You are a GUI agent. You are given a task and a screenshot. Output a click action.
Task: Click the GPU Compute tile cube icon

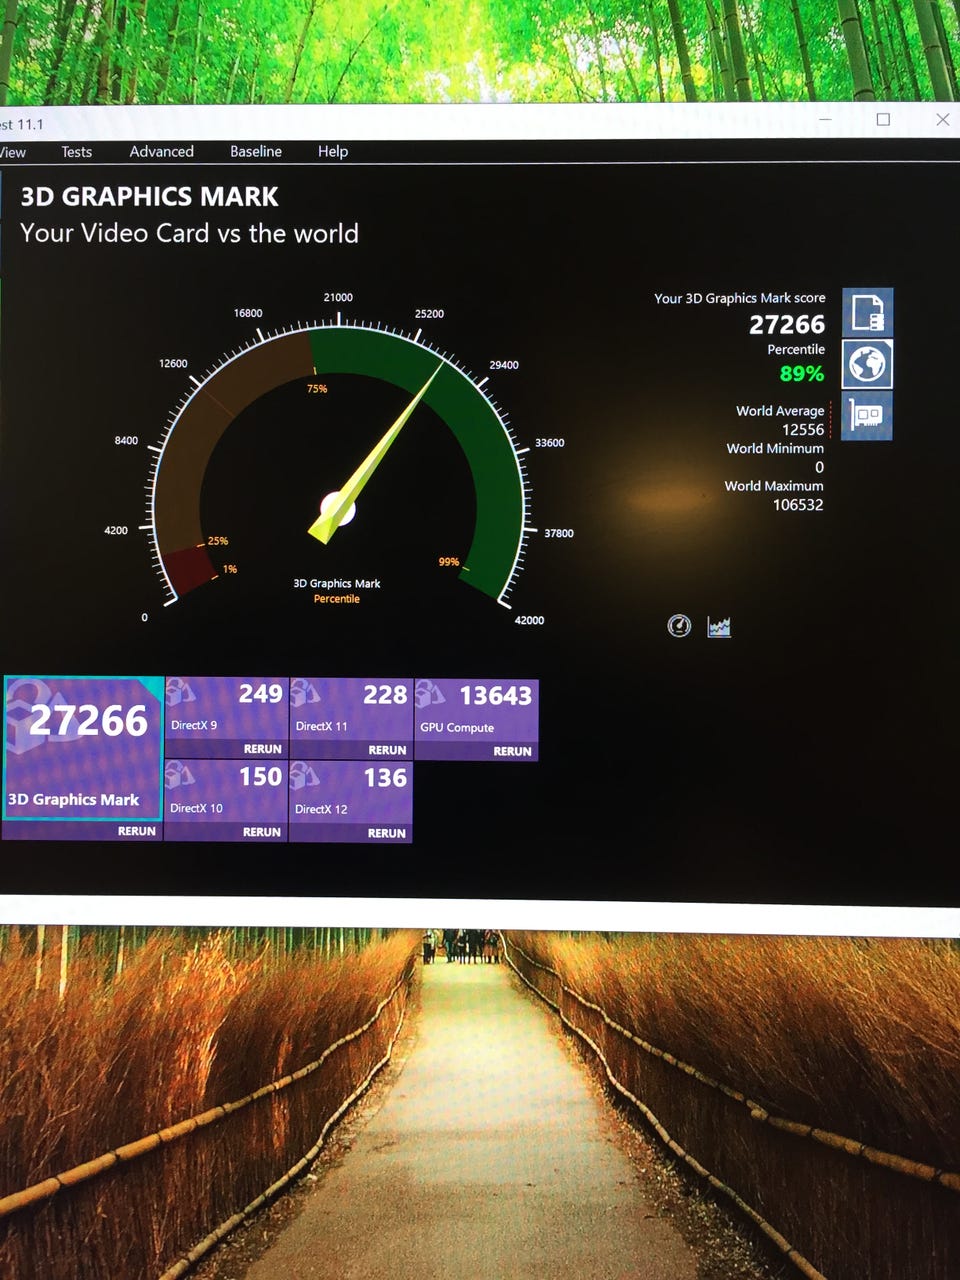pos(430,693)
